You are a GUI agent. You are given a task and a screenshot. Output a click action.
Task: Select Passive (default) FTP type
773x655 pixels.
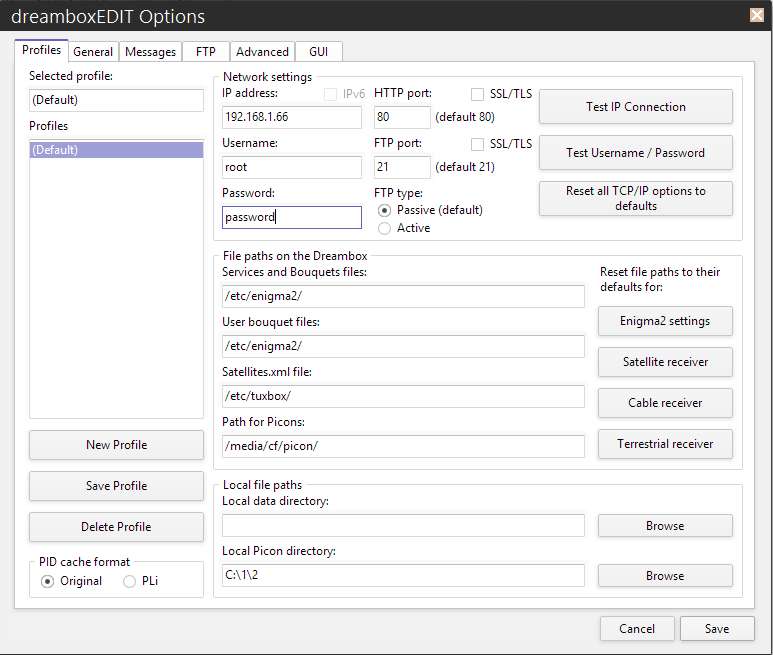tap(385, 210)
